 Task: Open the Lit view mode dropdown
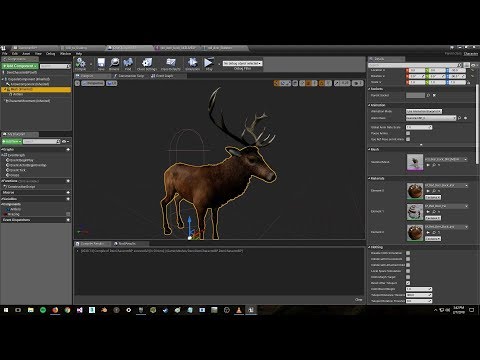click(x=112, y=83)
